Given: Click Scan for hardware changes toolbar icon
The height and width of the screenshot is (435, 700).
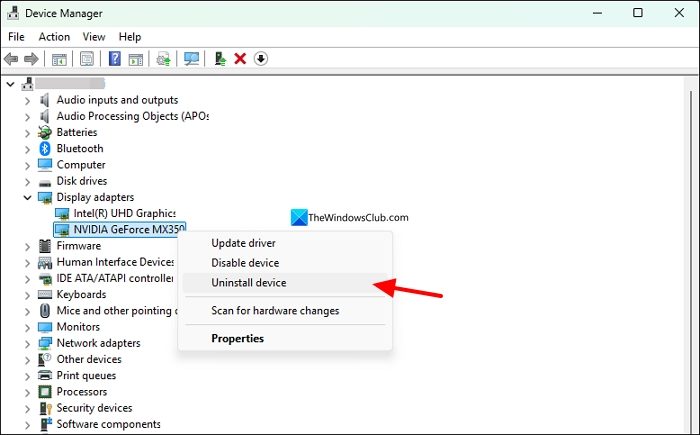Looking at the screenshot, I should tap(163, 59).
